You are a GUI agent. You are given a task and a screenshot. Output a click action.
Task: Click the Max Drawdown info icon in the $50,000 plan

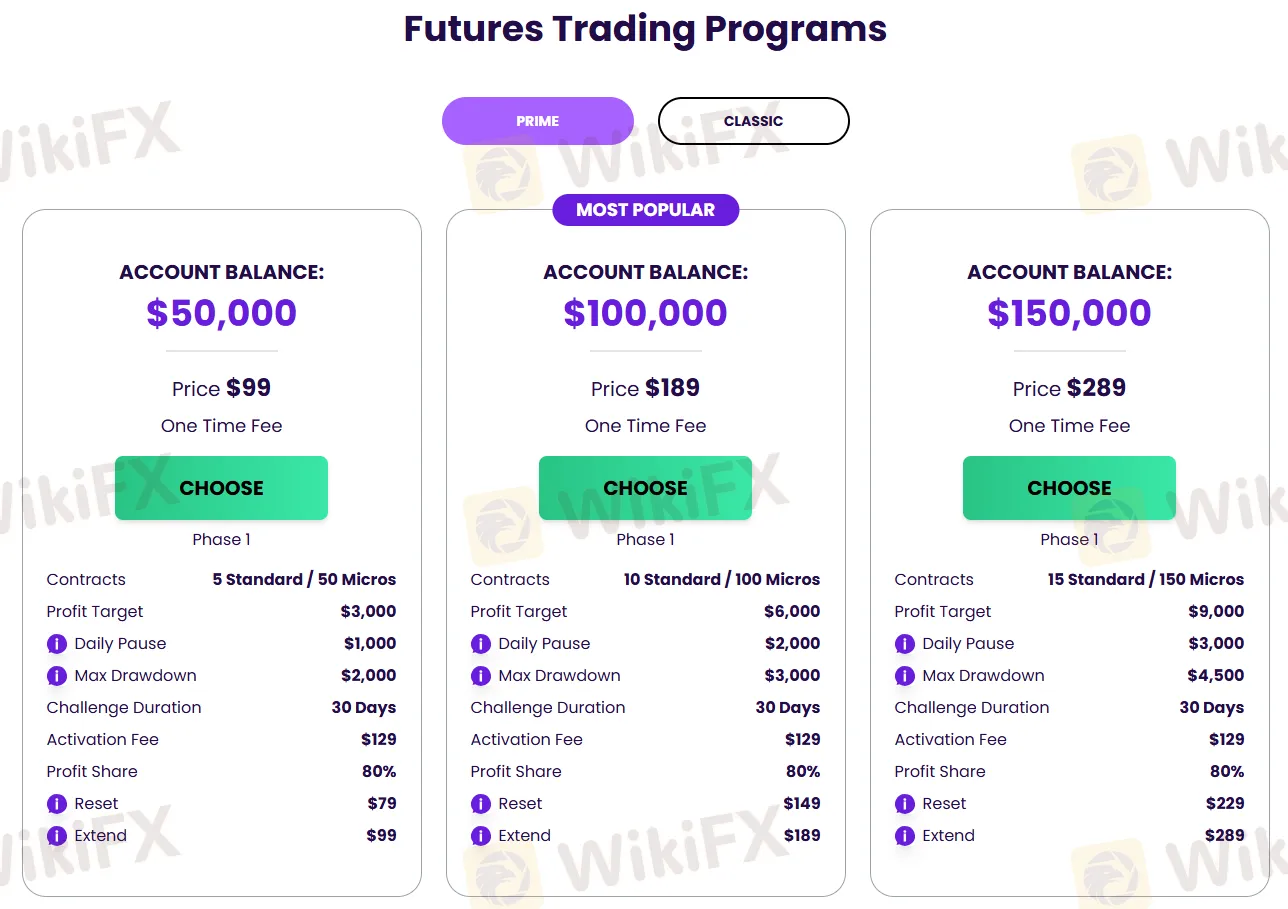coord(57,676)
